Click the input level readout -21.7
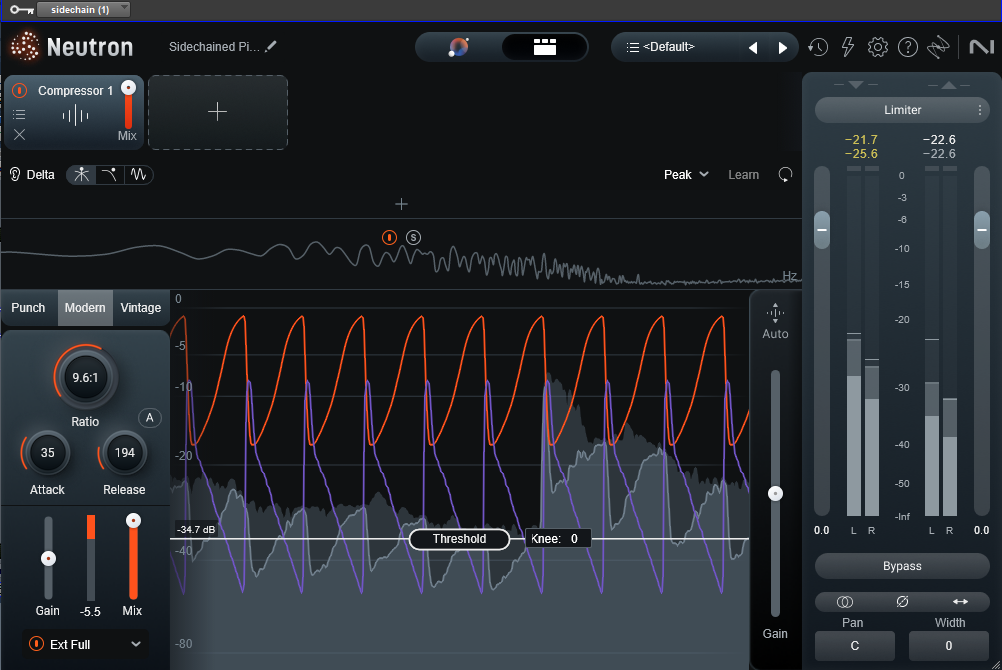Screen dimensions: 1002x670 tap(861, 139)
